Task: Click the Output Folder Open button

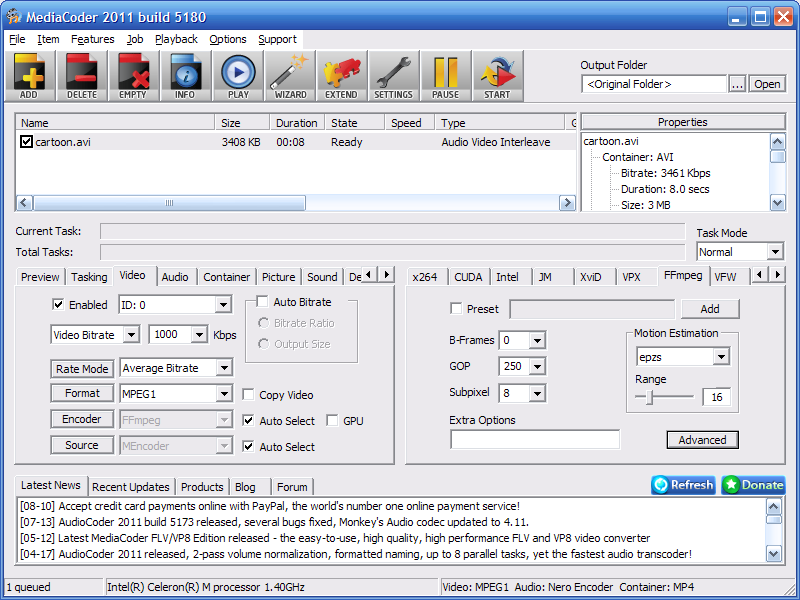Action: tap(767, 84)
